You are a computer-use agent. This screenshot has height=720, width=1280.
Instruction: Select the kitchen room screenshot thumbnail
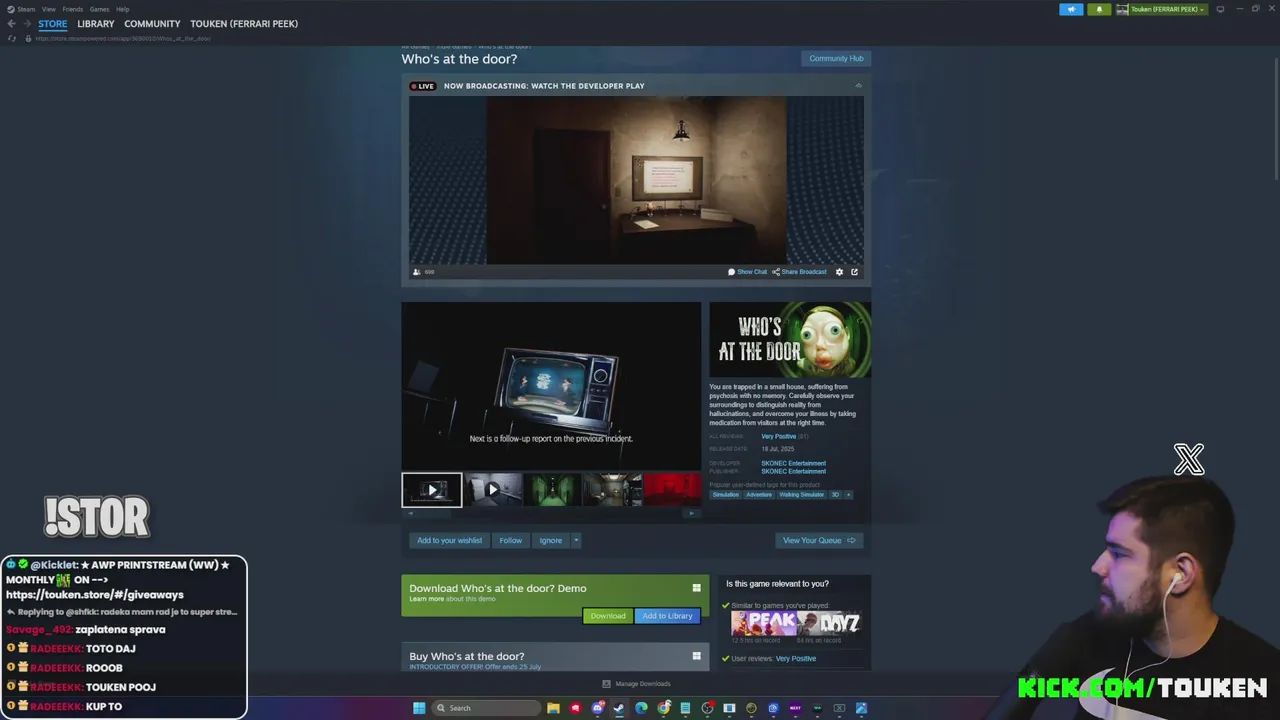pyautogui.click(x=613, y=490)
